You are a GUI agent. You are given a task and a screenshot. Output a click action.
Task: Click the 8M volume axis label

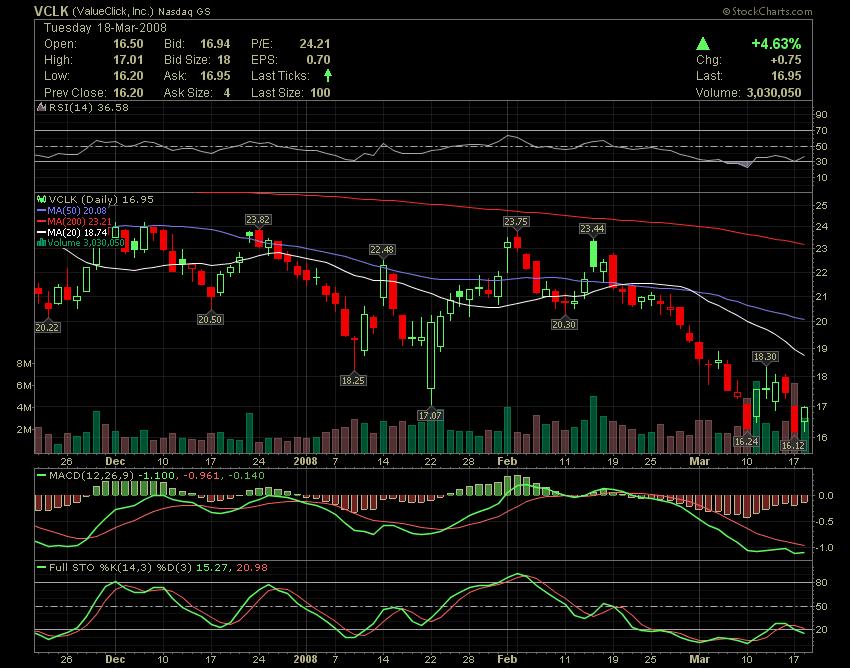(23, 363)
